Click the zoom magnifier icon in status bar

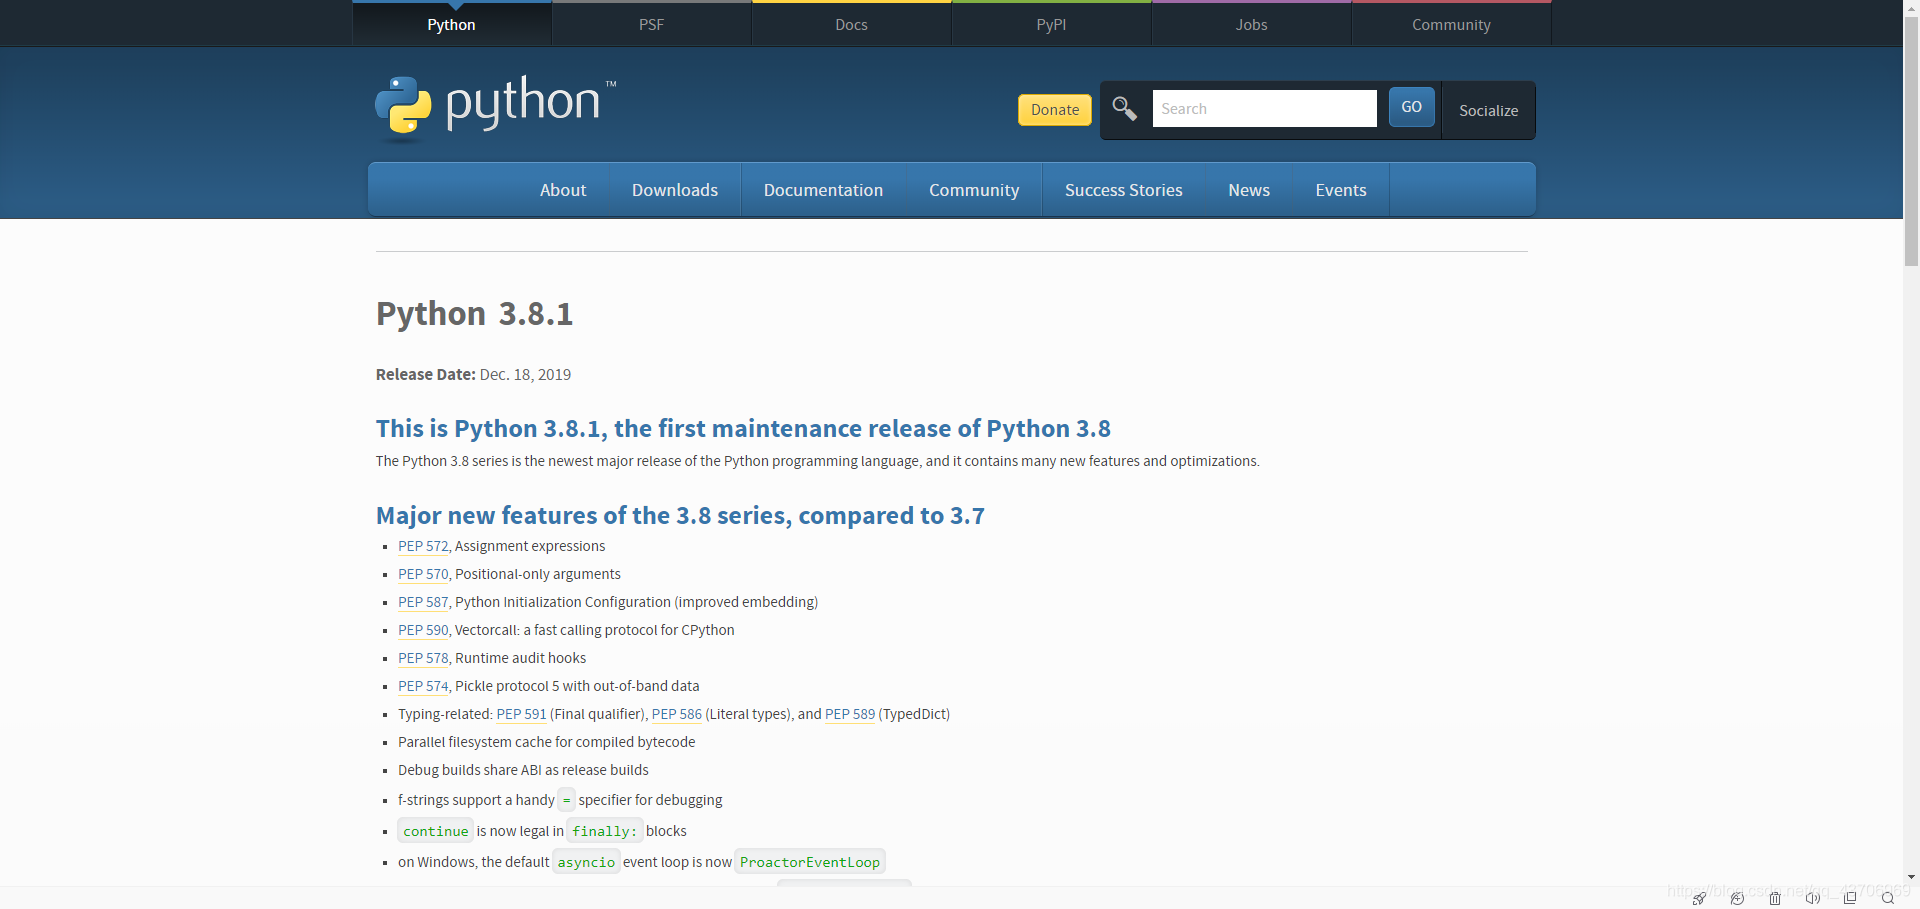(x=1888, y=898)
